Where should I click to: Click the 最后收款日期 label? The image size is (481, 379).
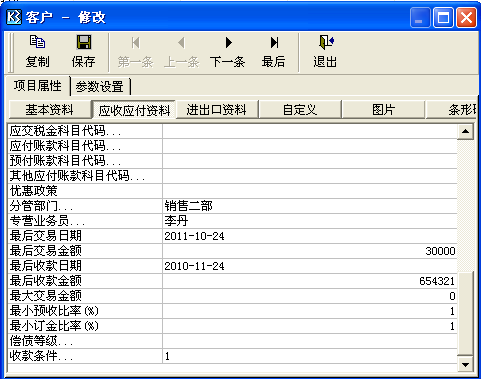click(46, 266)
